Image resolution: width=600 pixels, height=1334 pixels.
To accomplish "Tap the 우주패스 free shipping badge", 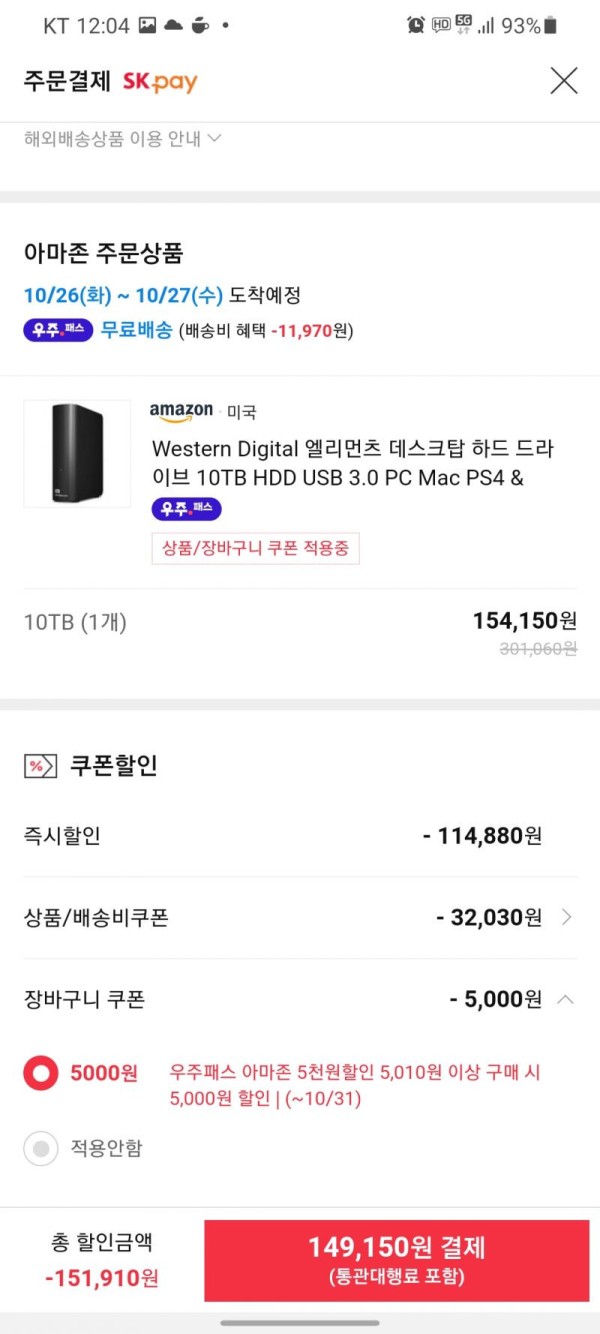I will pyautogui.click(x=58, y=330).
